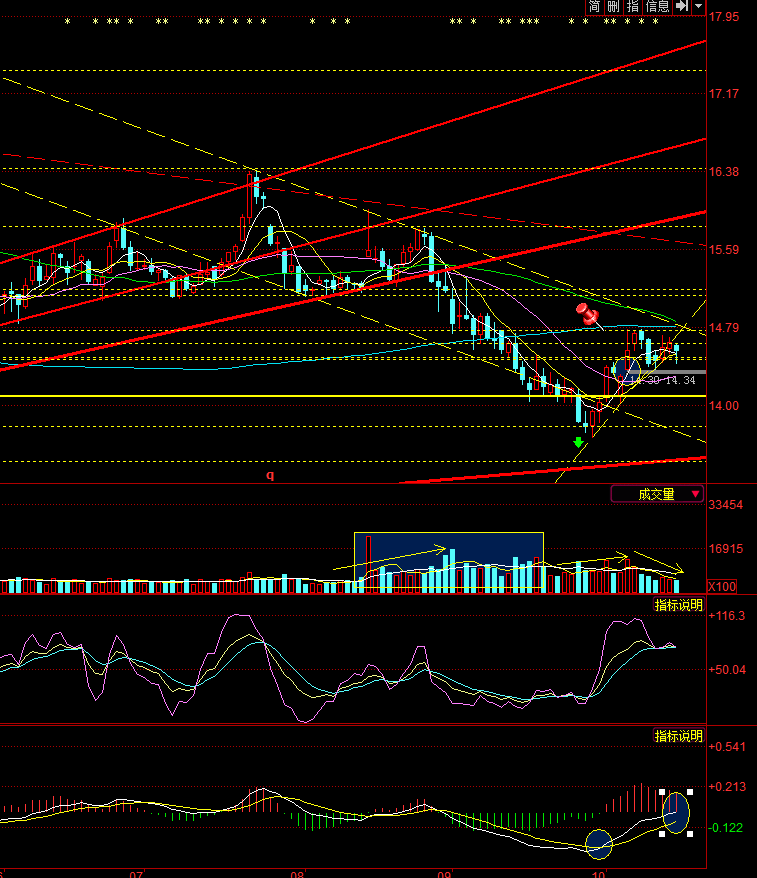The image size is (757, 878).
Task: Open the 信息 info button
Action: coord(657,6)
